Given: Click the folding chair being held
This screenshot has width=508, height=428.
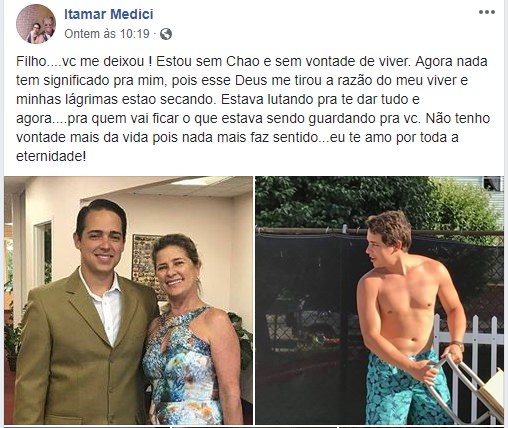Looking at the screenshot, I should pos(467,390).
